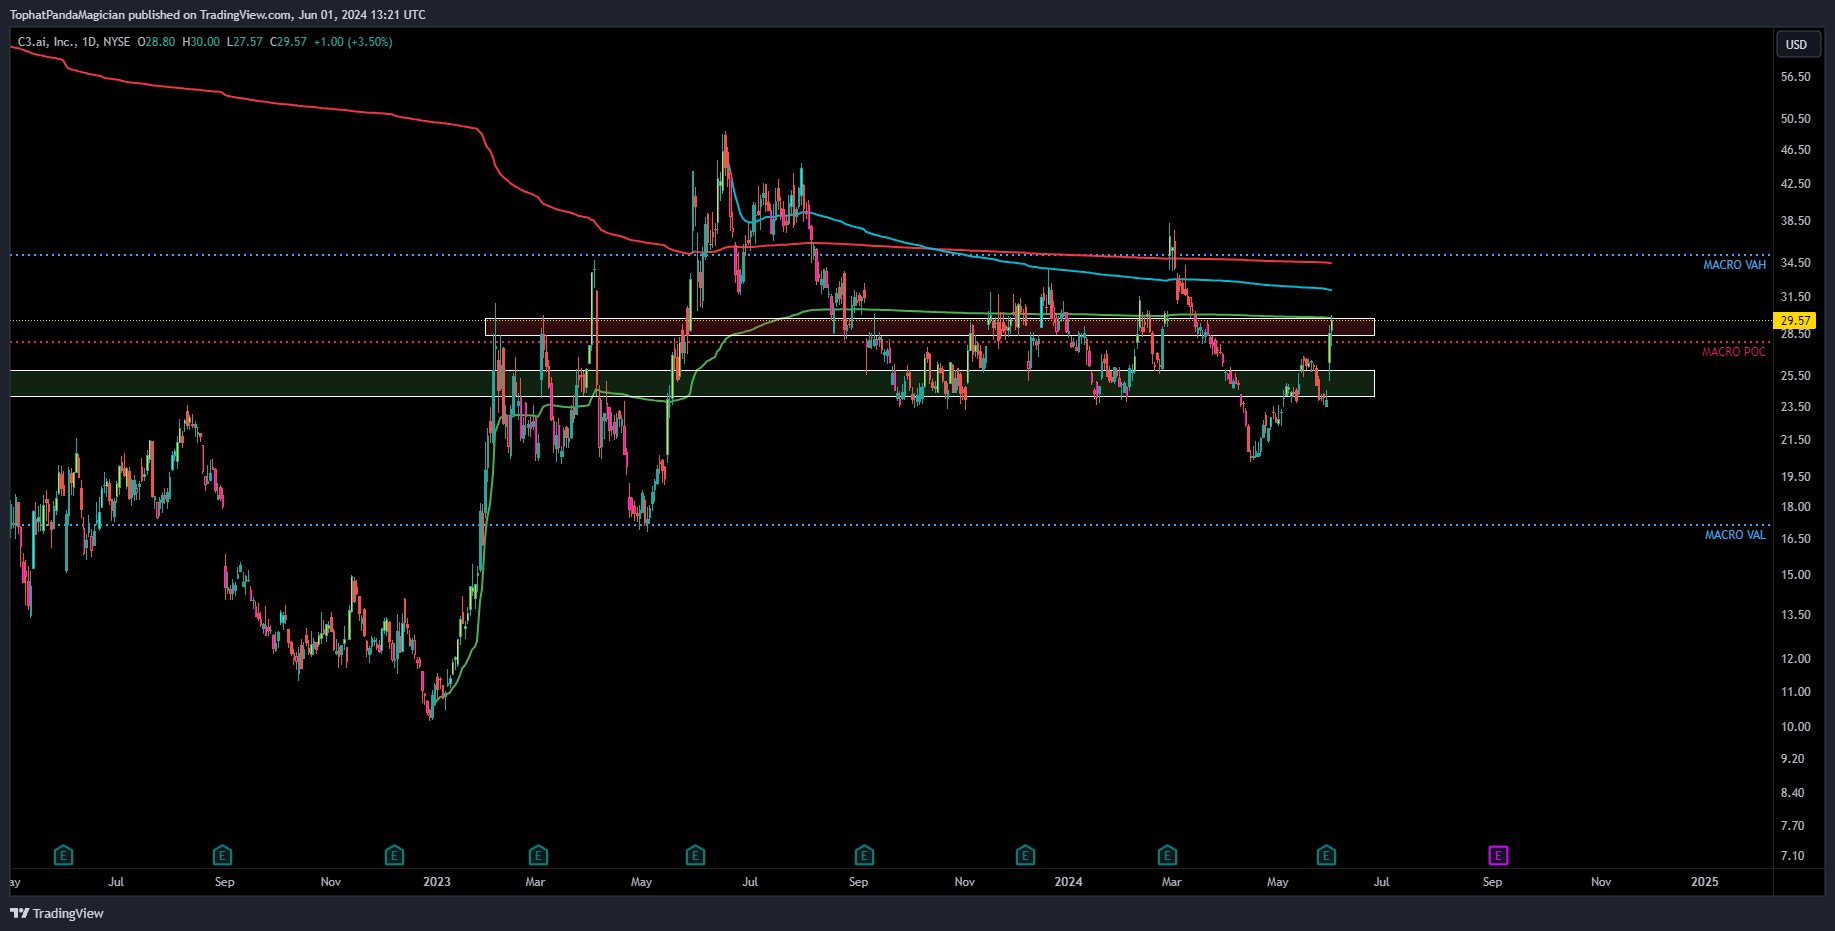Click the TophatPandaMagician published header text
This screenshot has height=931, width=1835.
coord(217,15)
